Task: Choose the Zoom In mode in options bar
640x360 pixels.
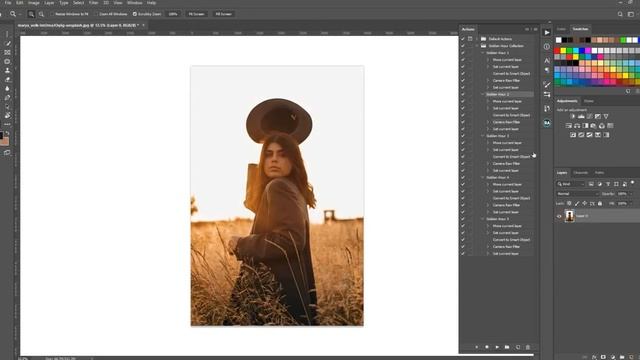Action: [x=31, y=14]
